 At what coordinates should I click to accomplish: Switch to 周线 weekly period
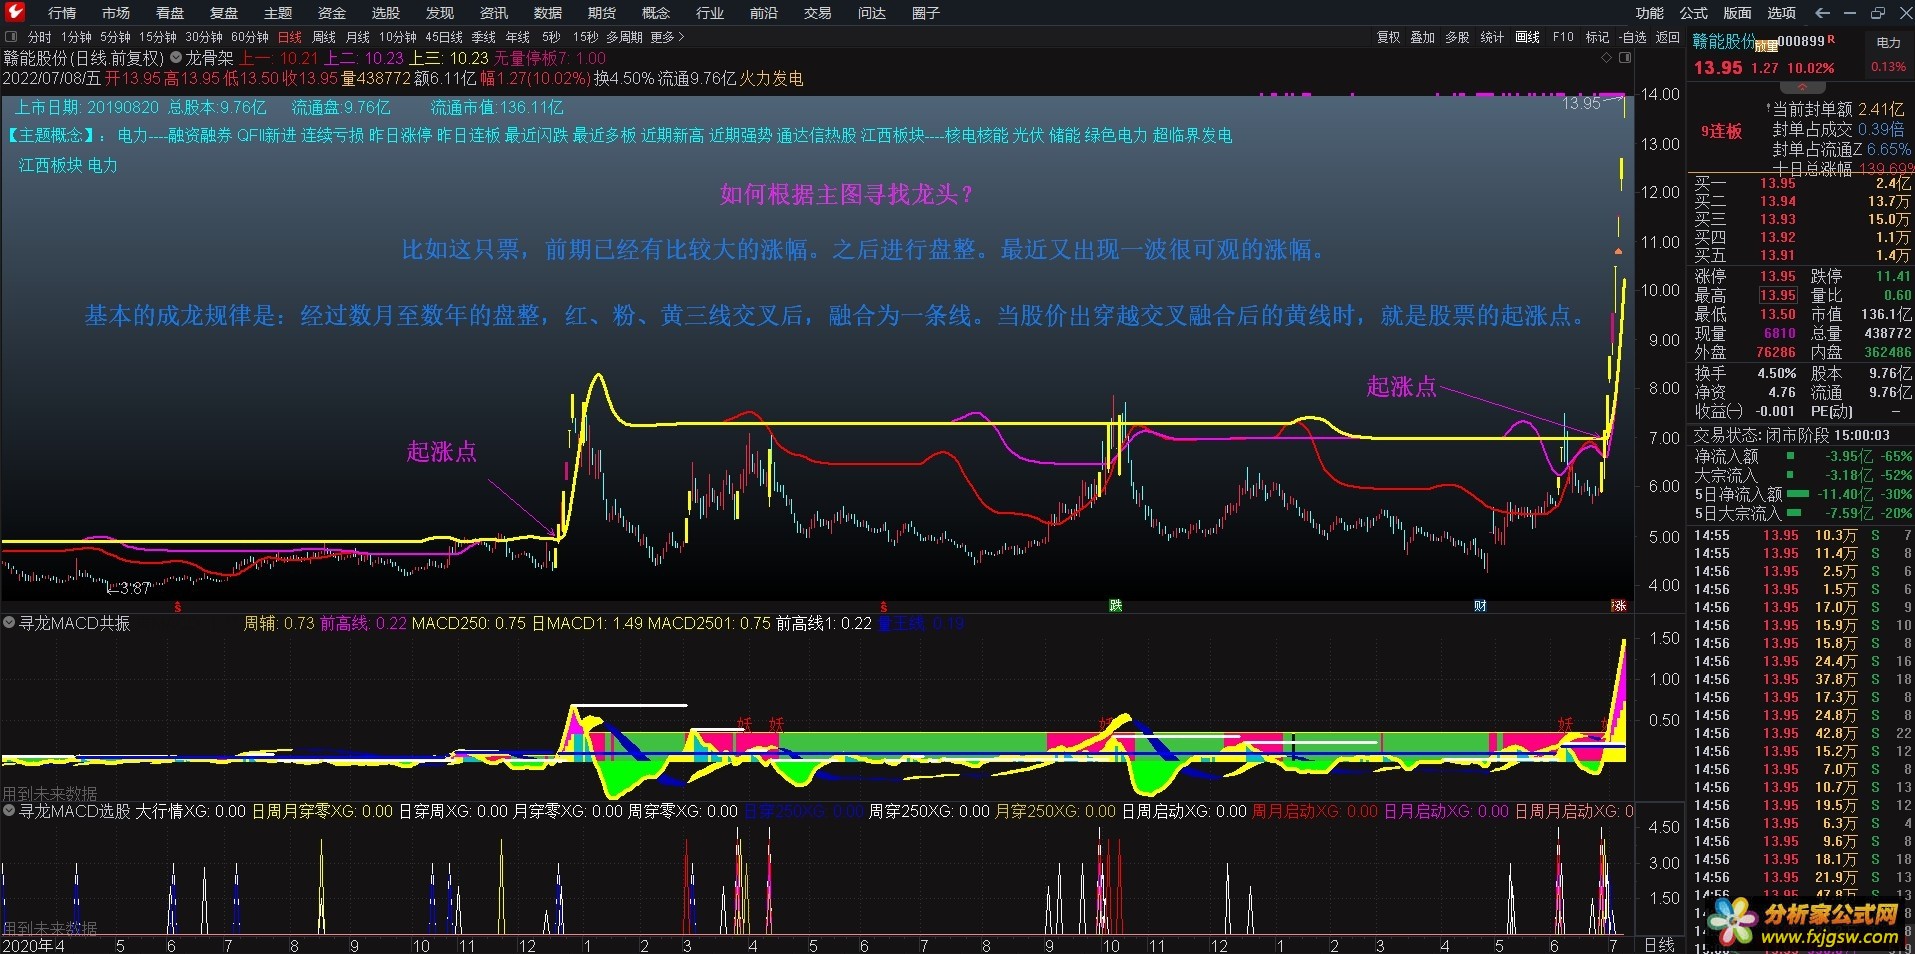[324, 37]
